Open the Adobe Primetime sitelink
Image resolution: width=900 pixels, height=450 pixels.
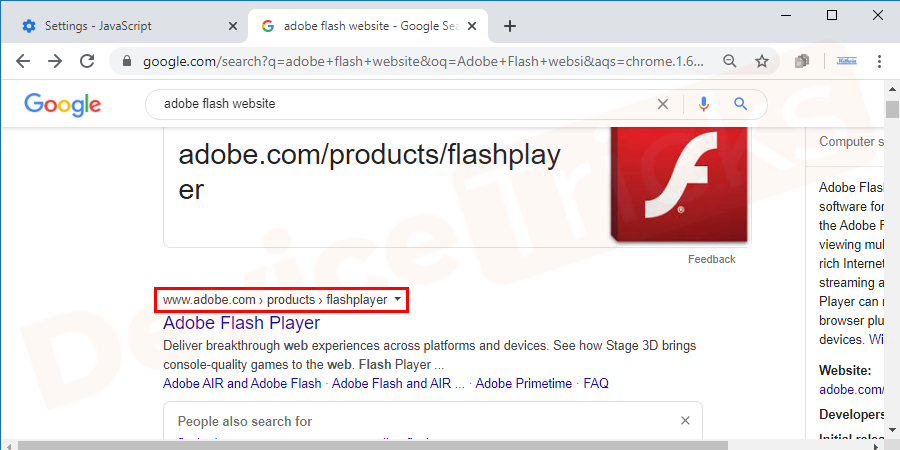click(x=524, y=383)
